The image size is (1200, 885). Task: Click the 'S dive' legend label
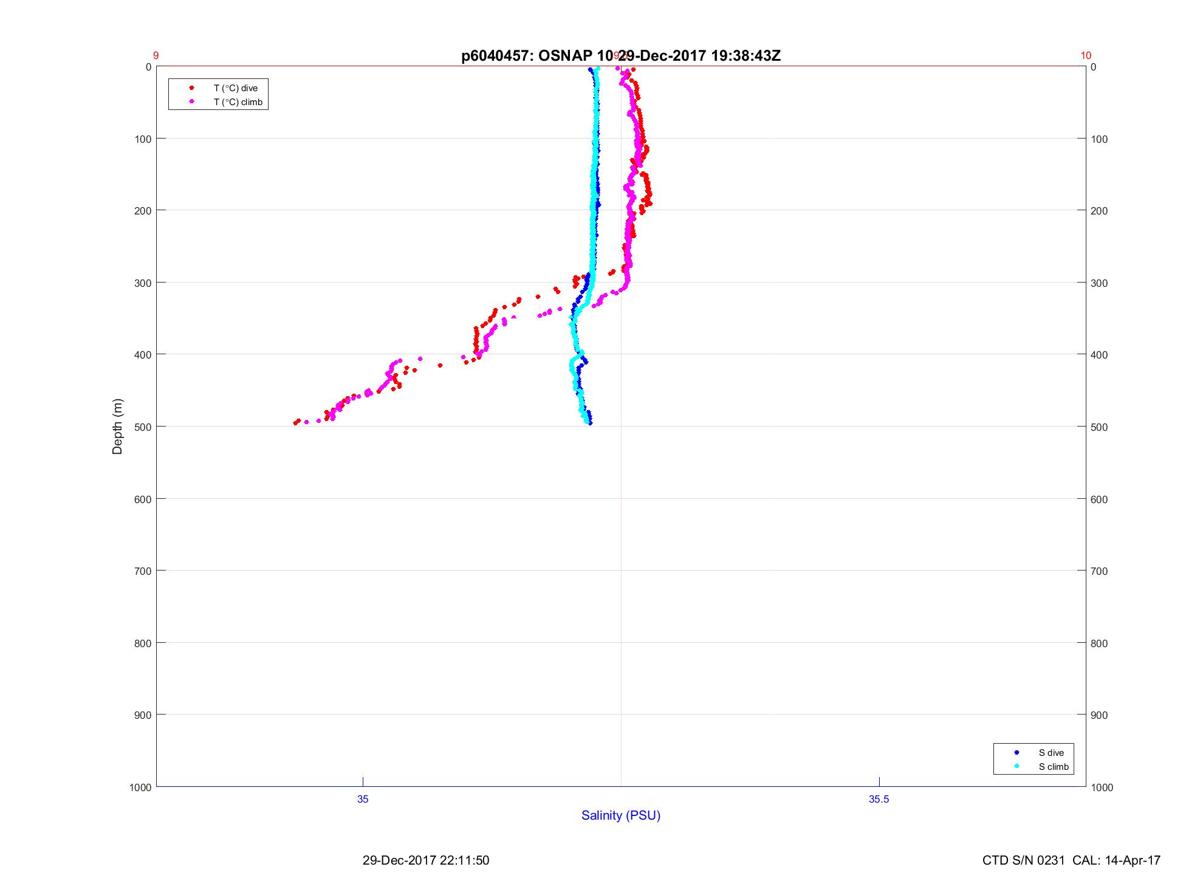pos(1051,752)
